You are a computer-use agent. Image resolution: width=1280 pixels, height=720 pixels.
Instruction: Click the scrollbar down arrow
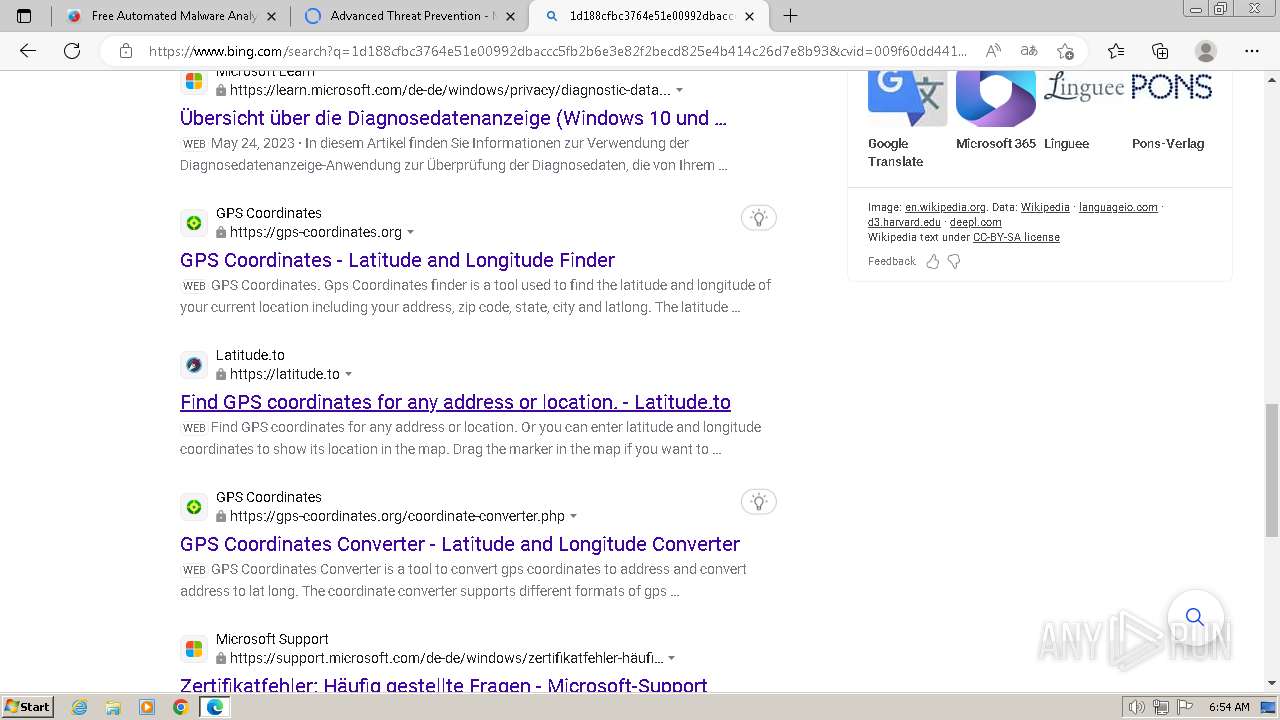1271,683
